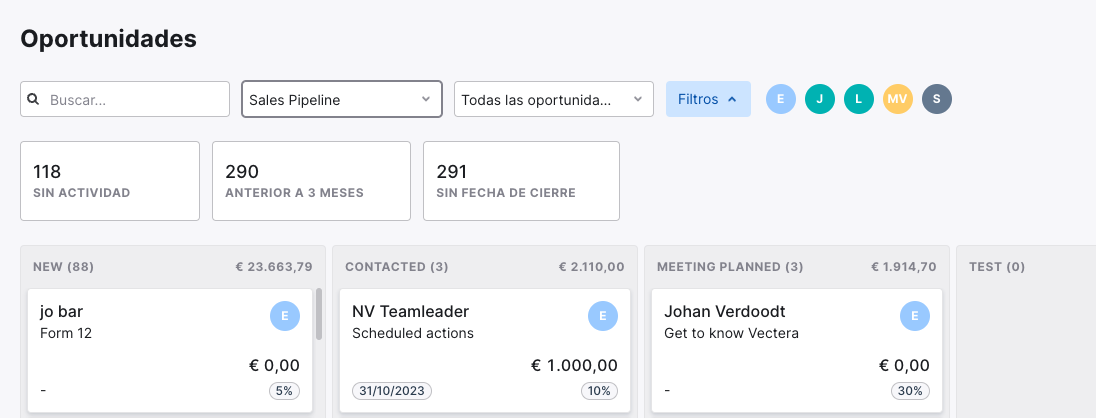Click the search magnifier icon

(33, 99)
